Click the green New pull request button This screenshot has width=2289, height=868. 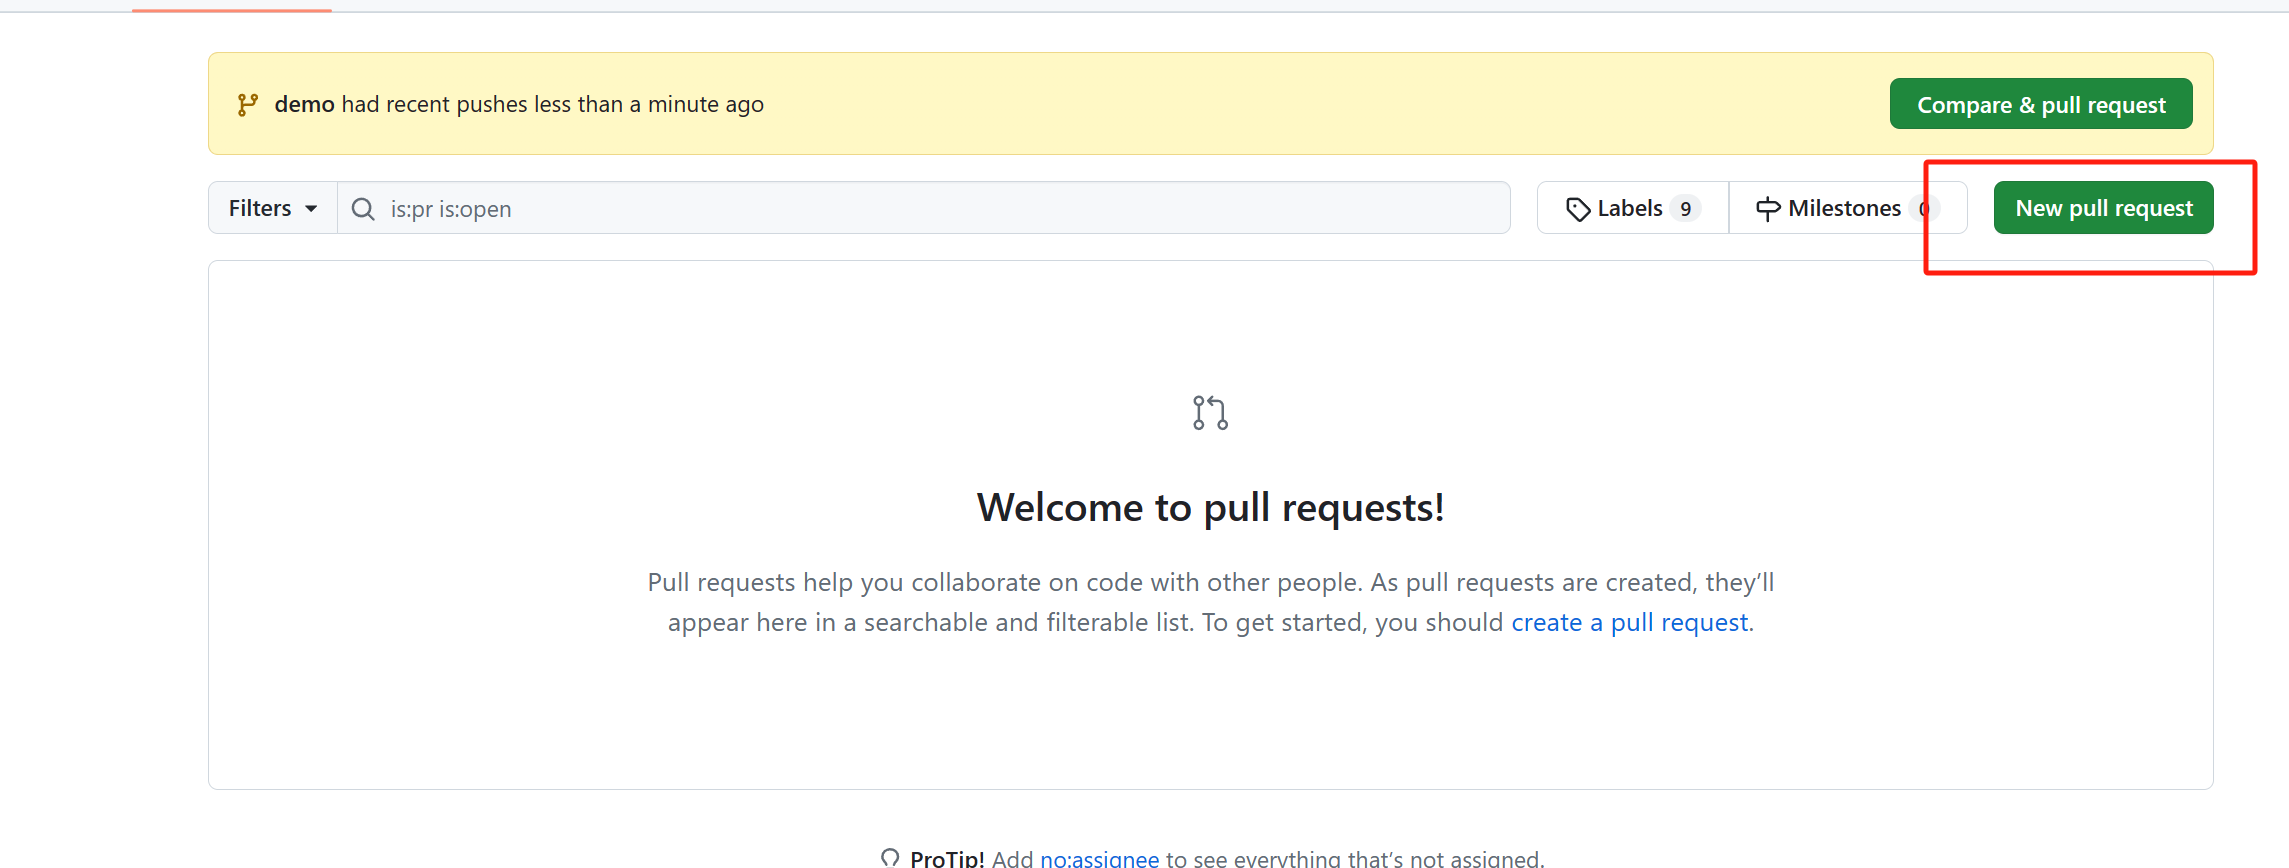(x=2103, y=208)
